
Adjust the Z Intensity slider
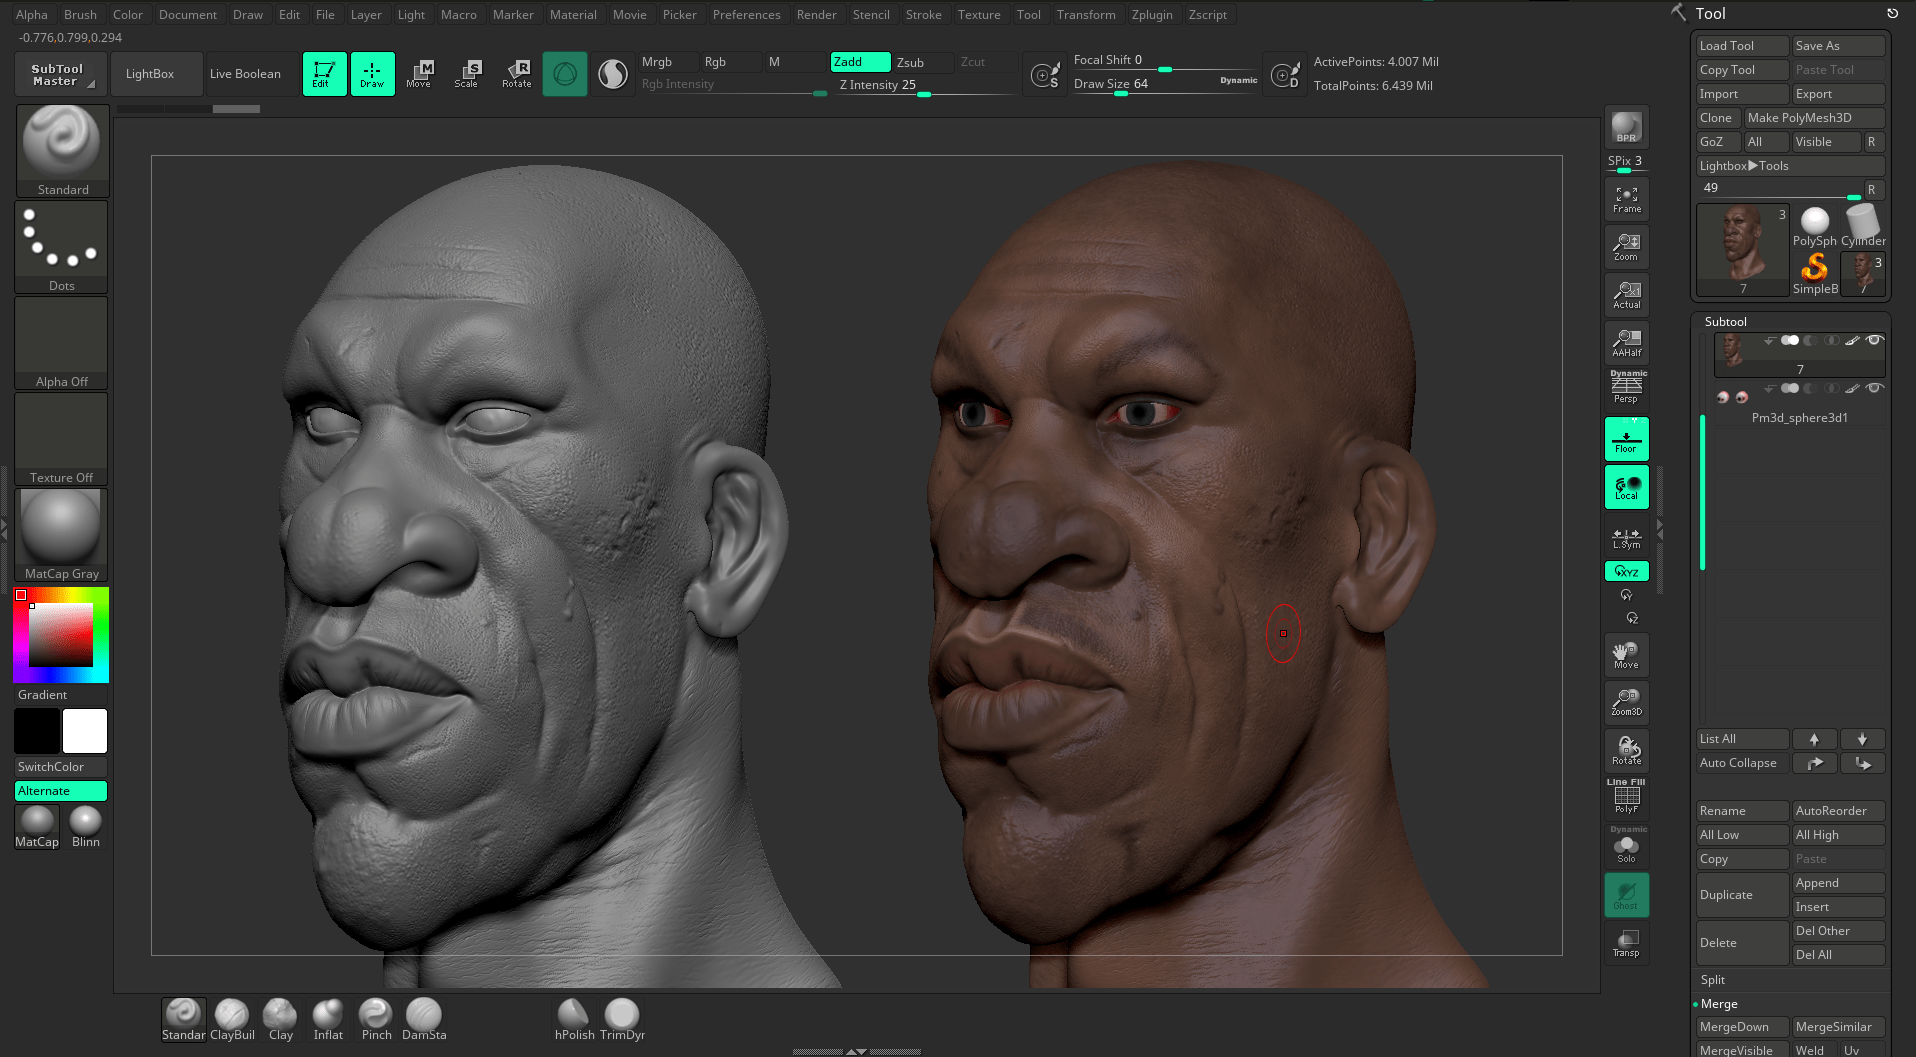pos(925,86)
